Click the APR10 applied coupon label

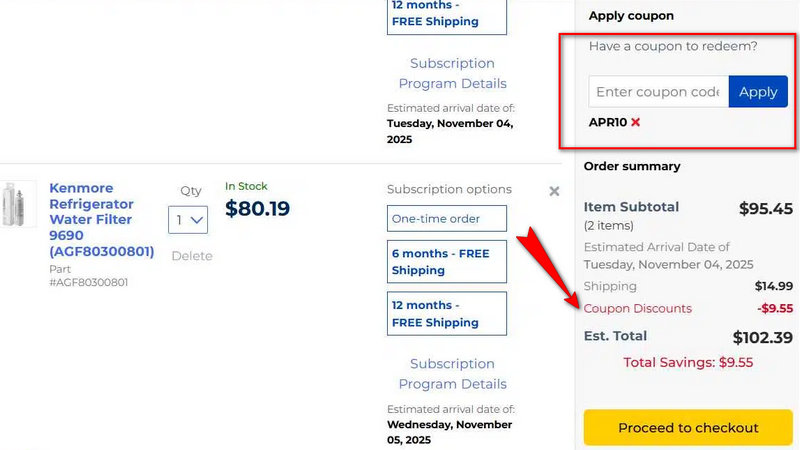point(607,122)
